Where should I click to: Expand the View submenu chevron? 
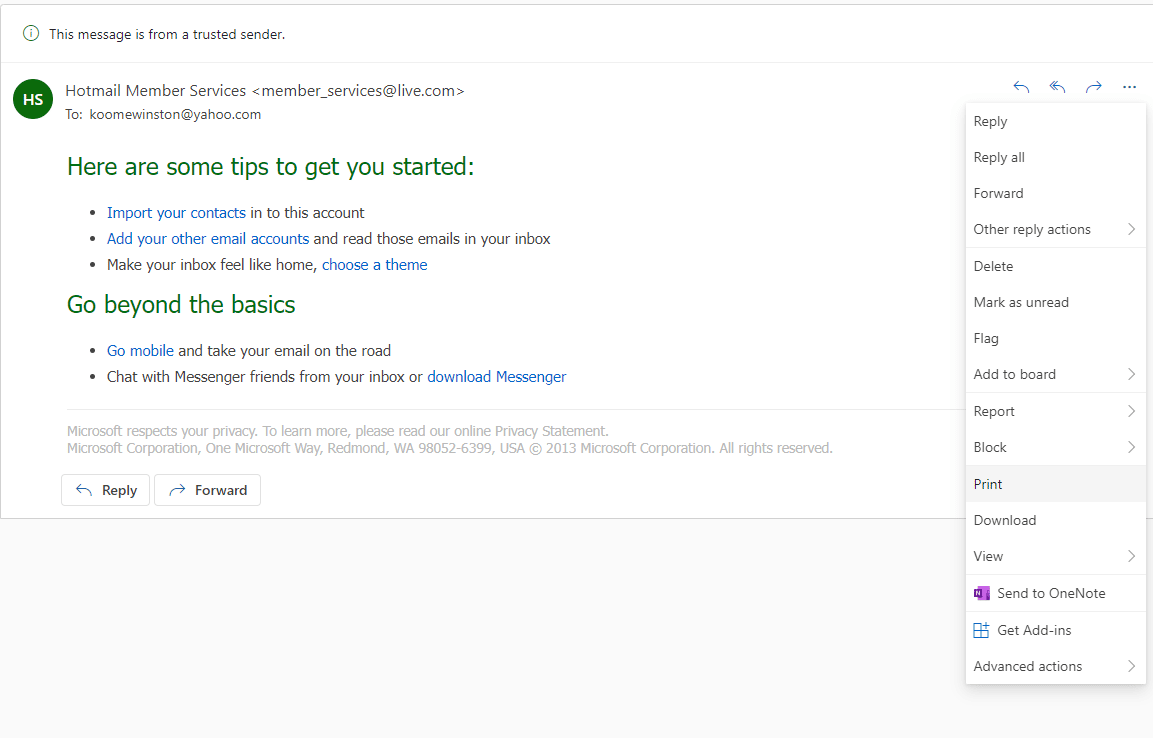pyautogui.click(x=1132, y=556)
